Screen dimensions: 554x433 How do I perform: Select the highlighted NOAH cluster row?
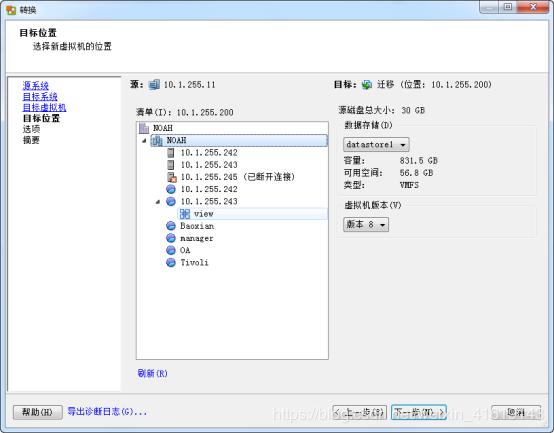pos(239,141)
